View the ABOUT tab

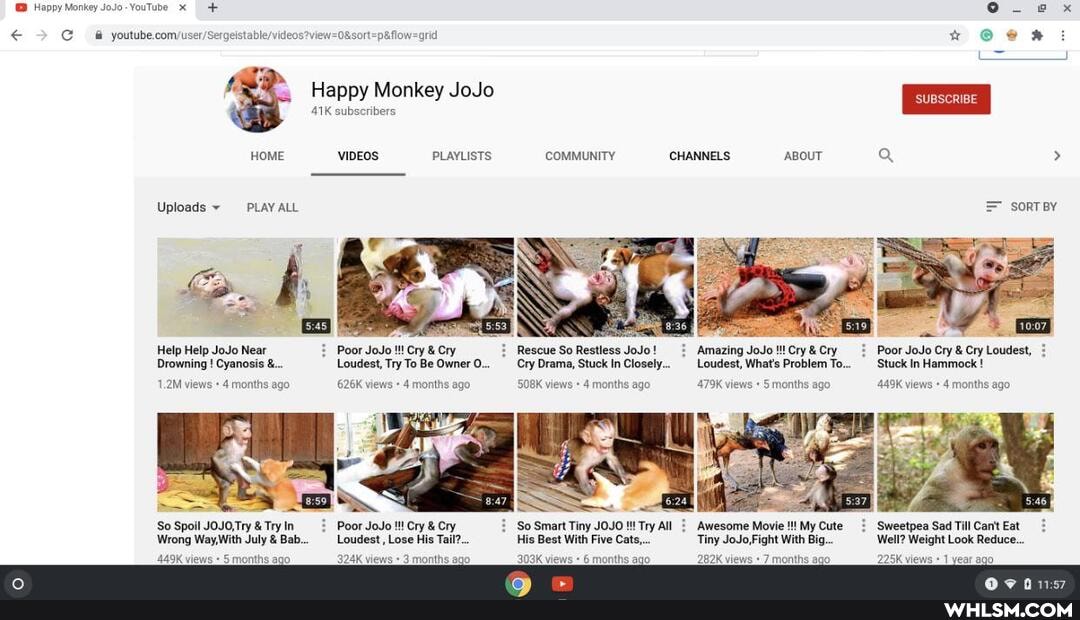tap(802, 156)
